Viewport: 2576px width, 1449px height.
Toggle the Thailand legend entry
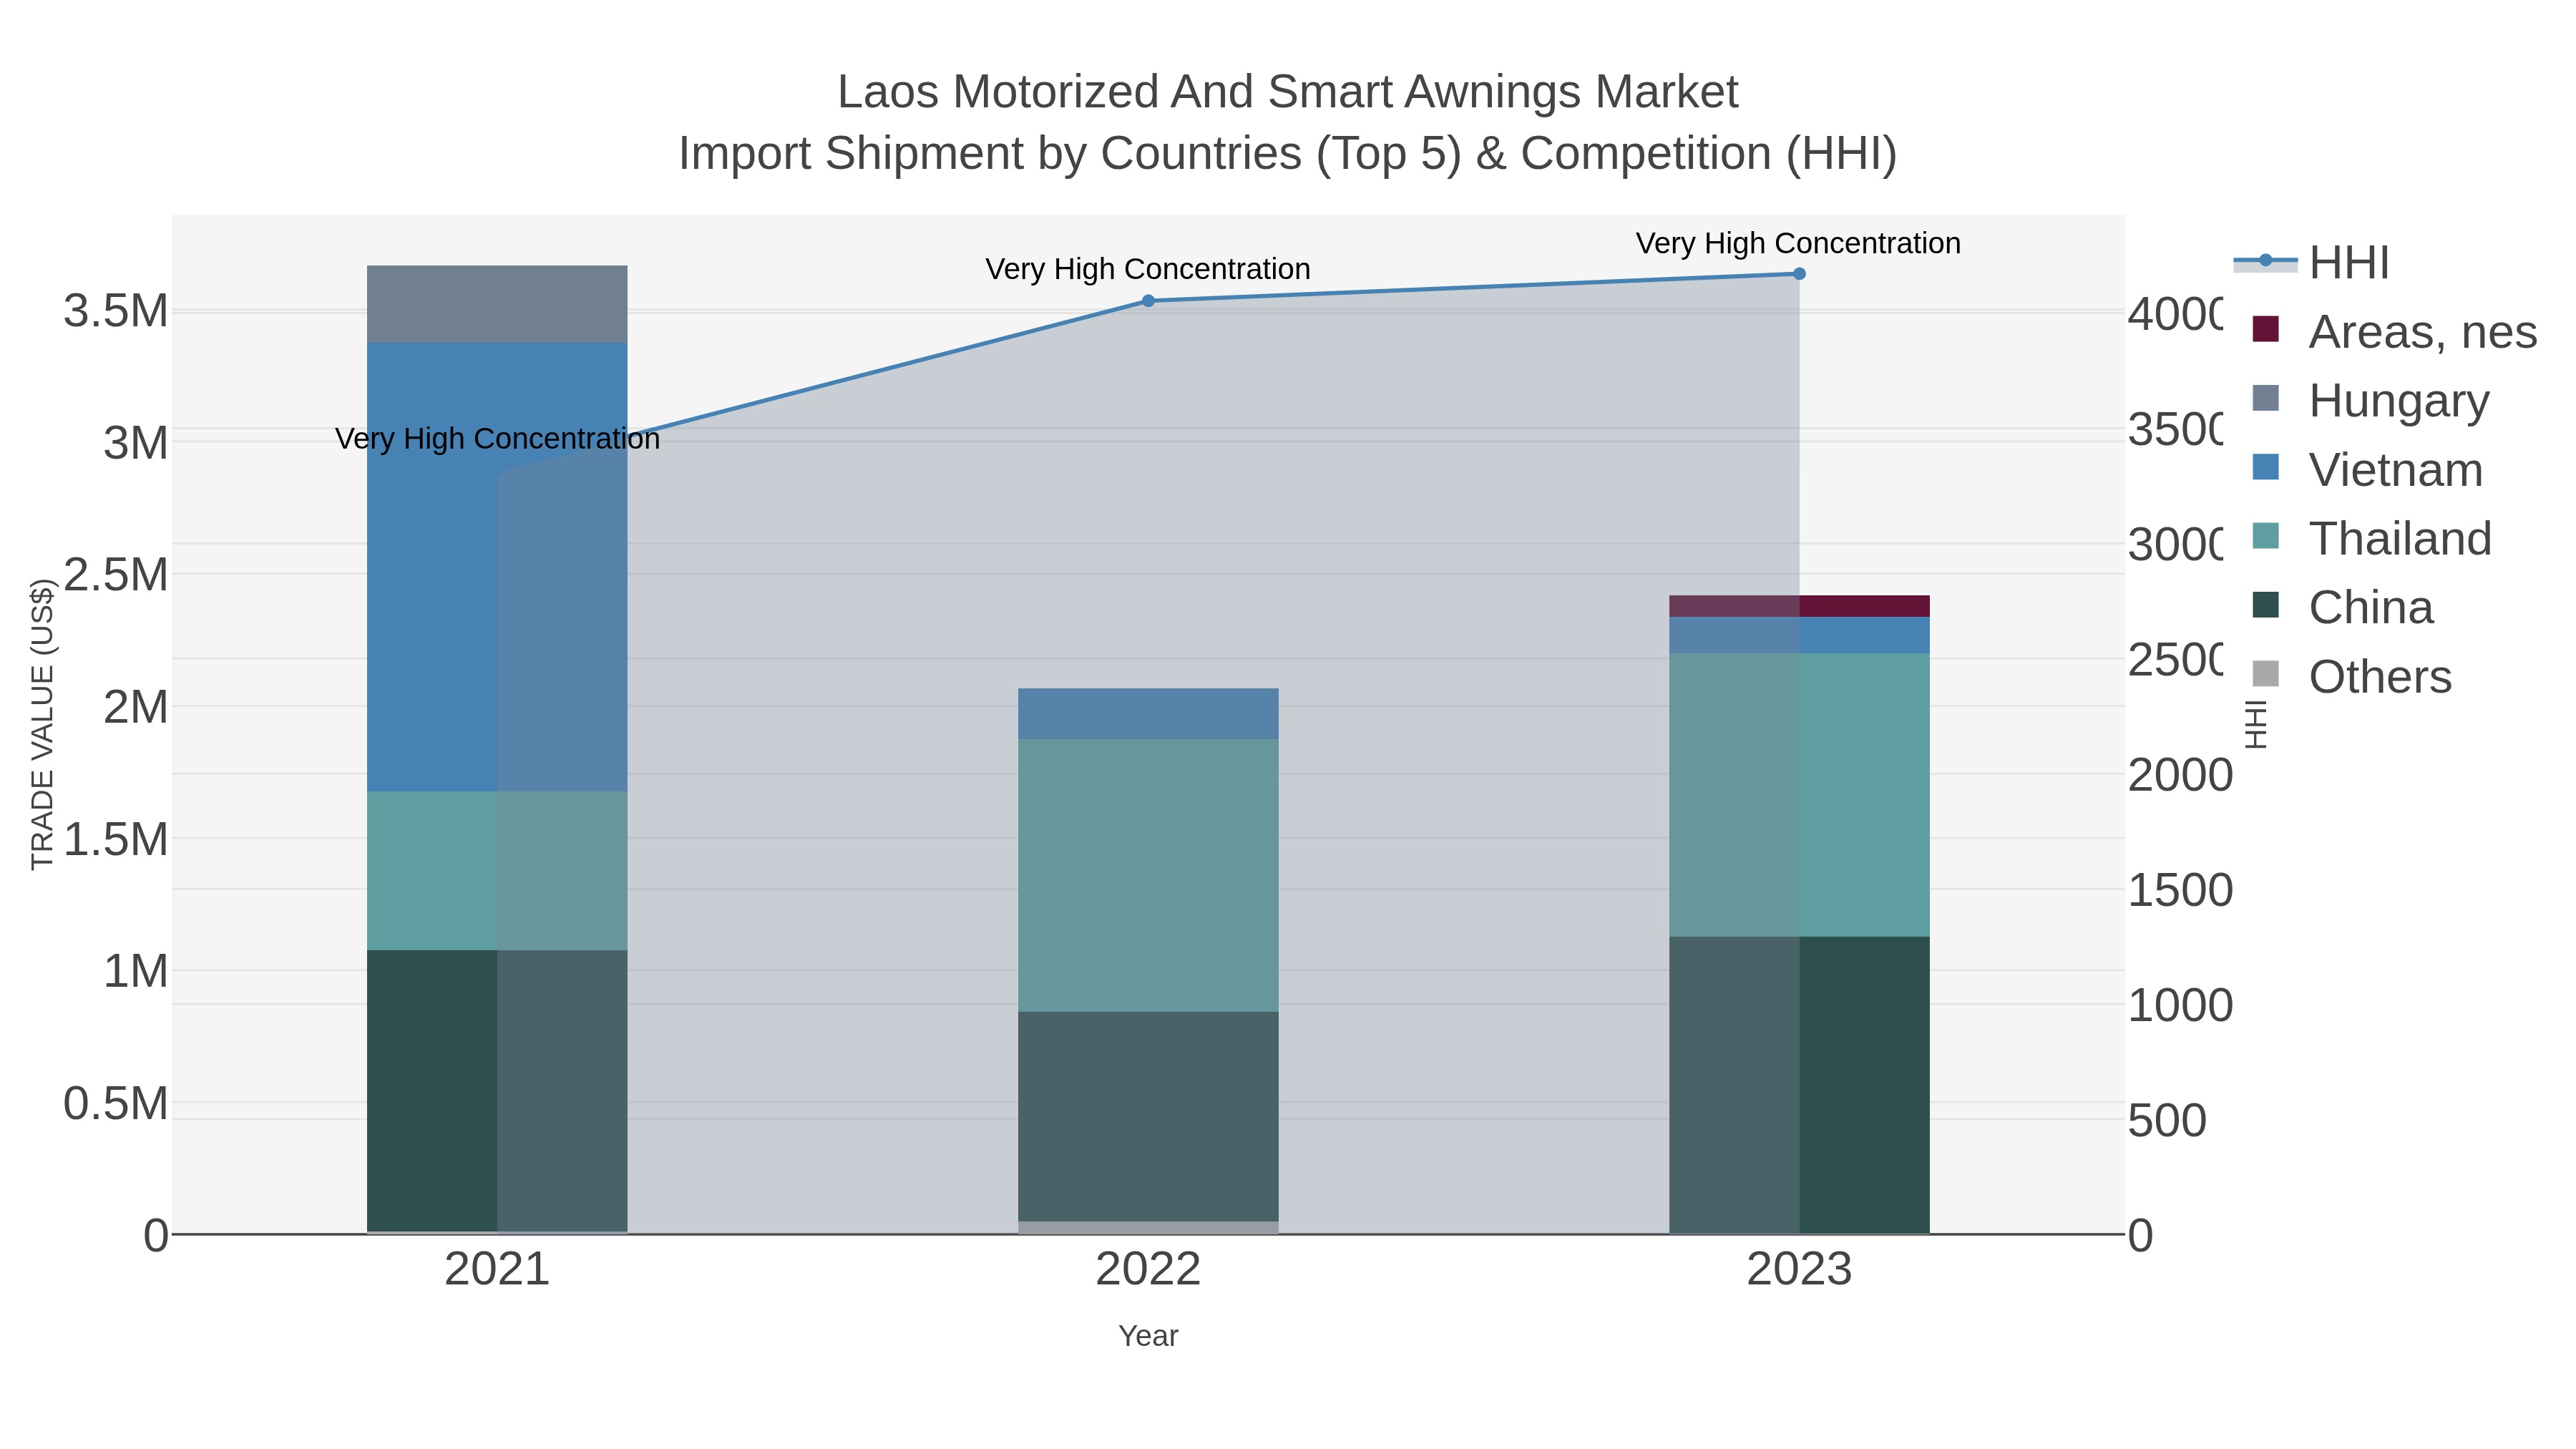click(2371, 539)
